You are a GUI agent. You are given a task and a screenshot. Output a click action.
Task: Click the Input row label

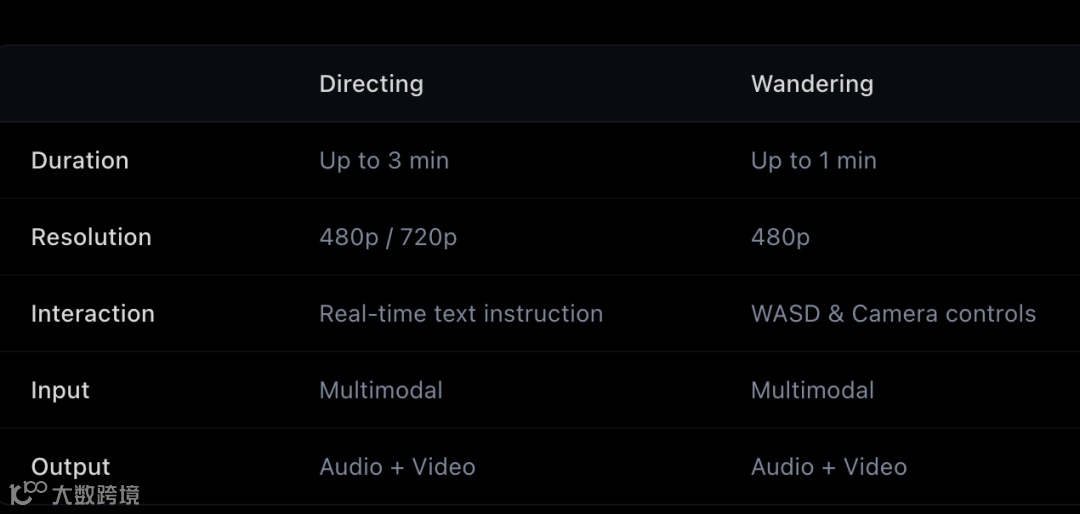tap(60, 391)
